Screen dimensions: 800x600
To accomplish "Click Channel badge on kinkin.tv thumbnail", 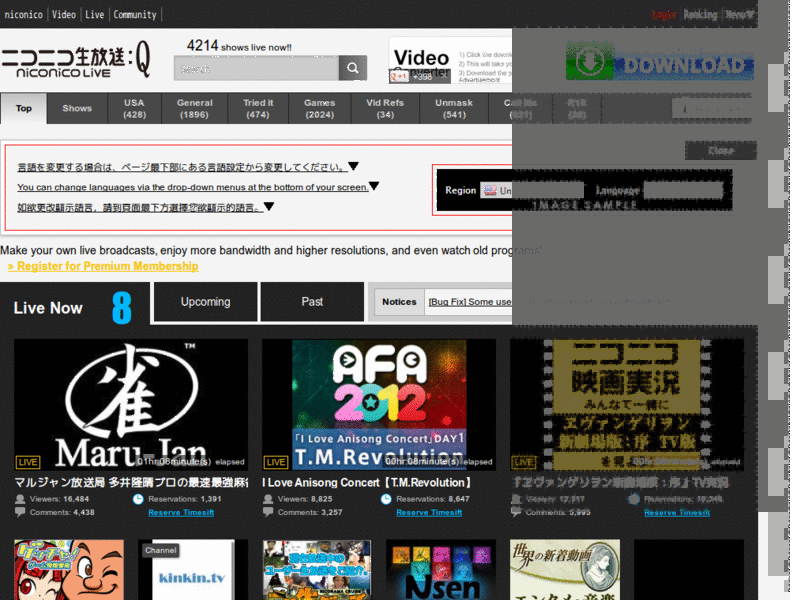I will click(161, 550).
